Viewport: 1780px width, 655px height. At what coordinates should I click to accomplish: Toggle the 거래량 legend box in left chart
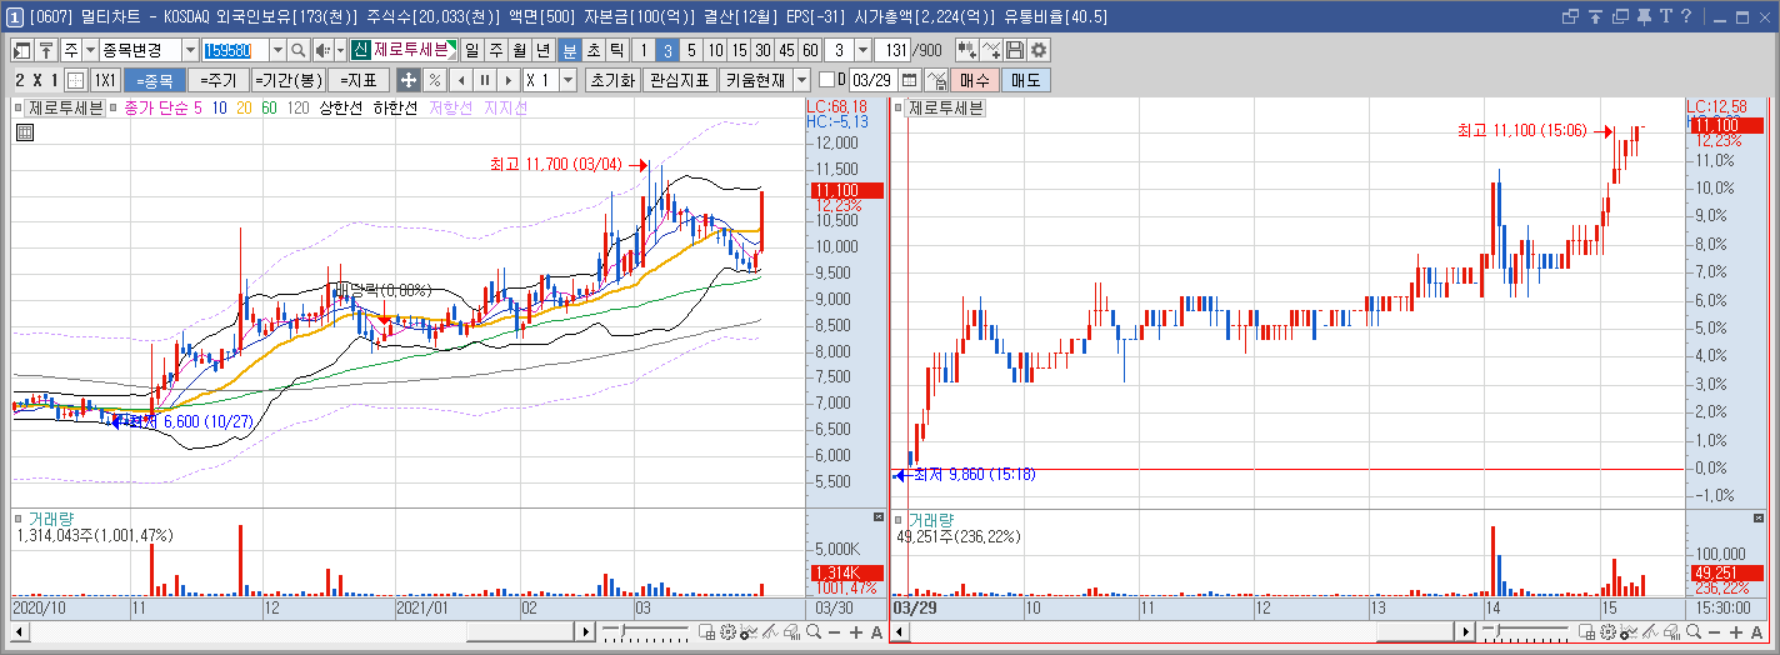(x=18, y=519)
